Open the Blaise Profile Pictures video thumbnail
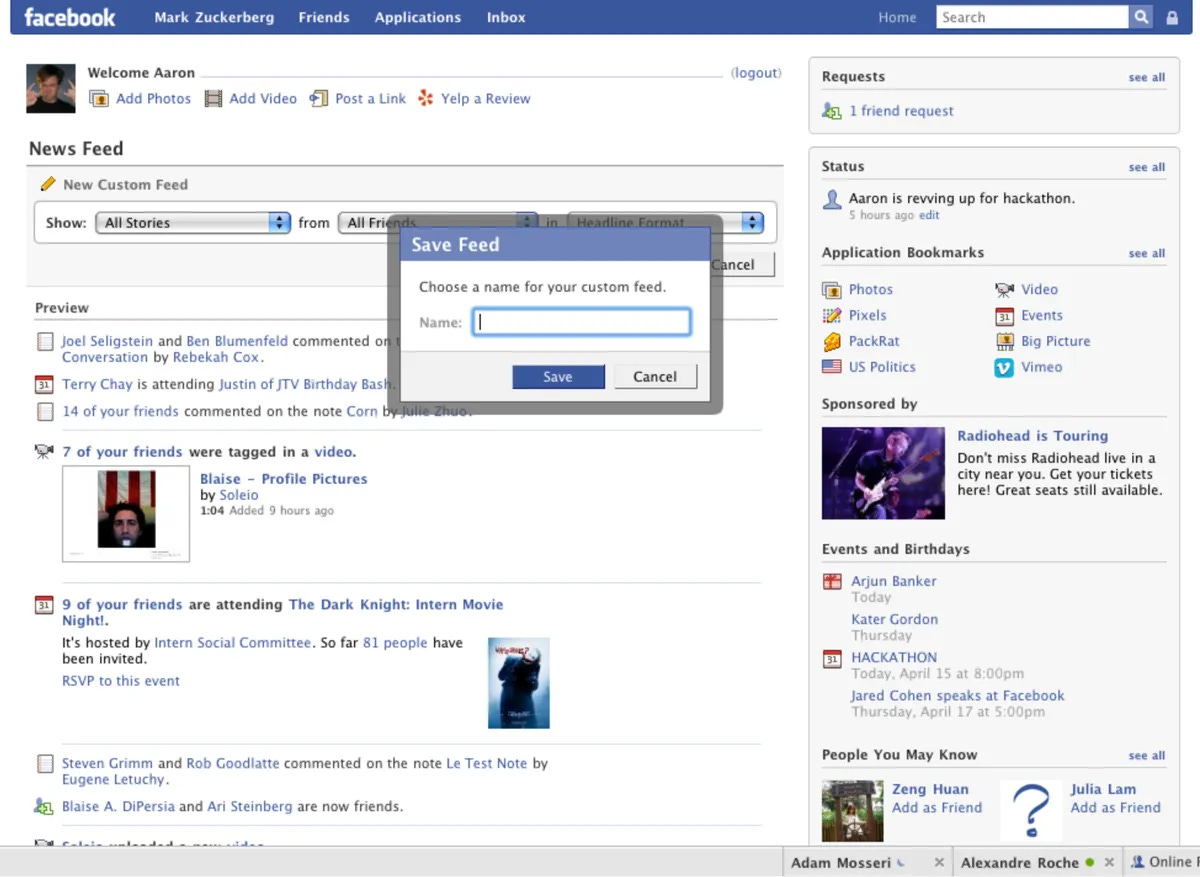The width and height of the screenshot is (1200, 877). point(126,514)
